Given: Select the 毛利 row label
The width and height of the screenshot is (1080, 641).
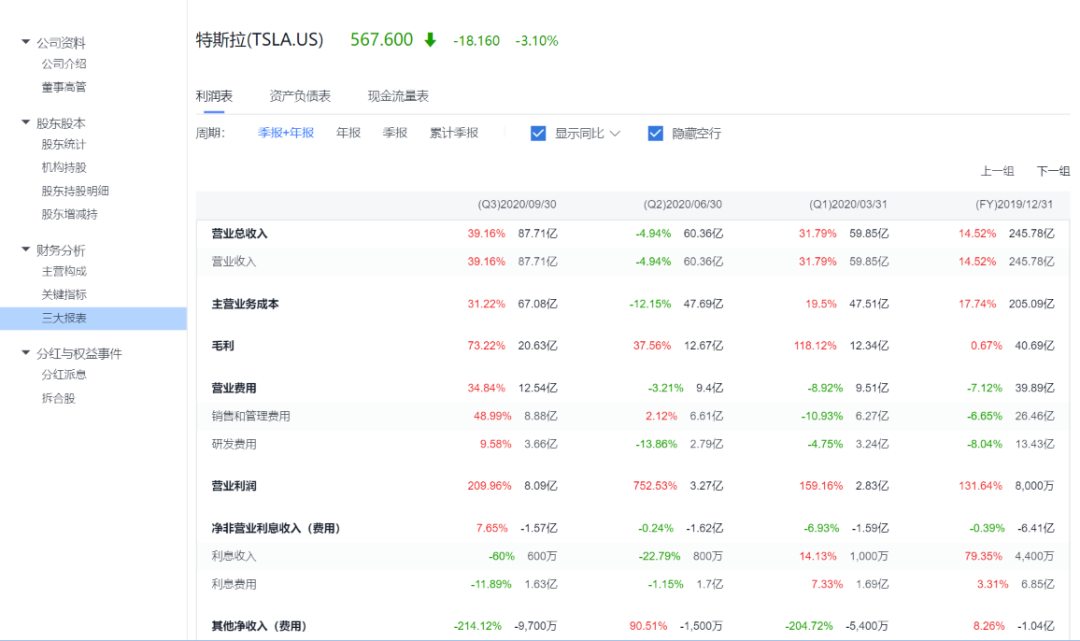Looking at the screenshot, I should click(x=222, y=346).
